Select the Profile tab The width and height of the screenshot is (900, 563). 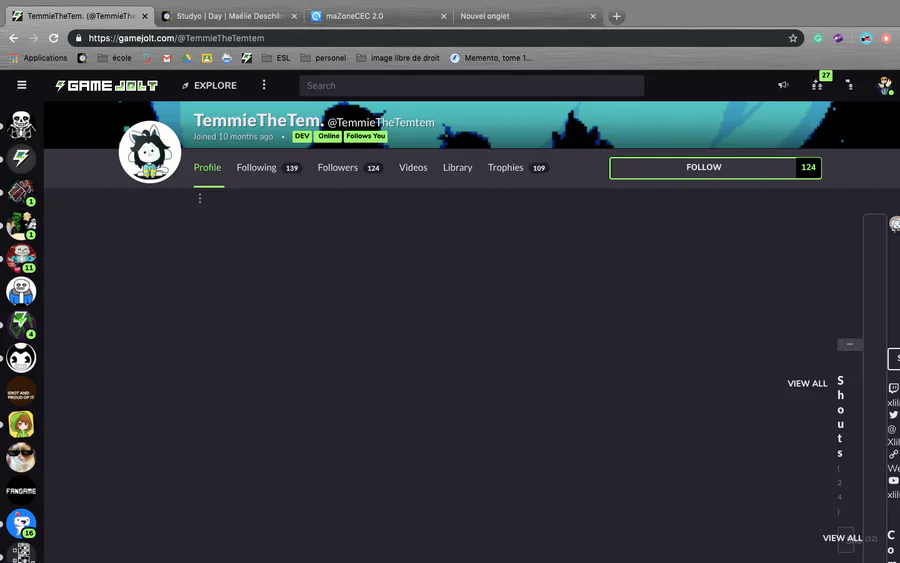tap(207, 168)
